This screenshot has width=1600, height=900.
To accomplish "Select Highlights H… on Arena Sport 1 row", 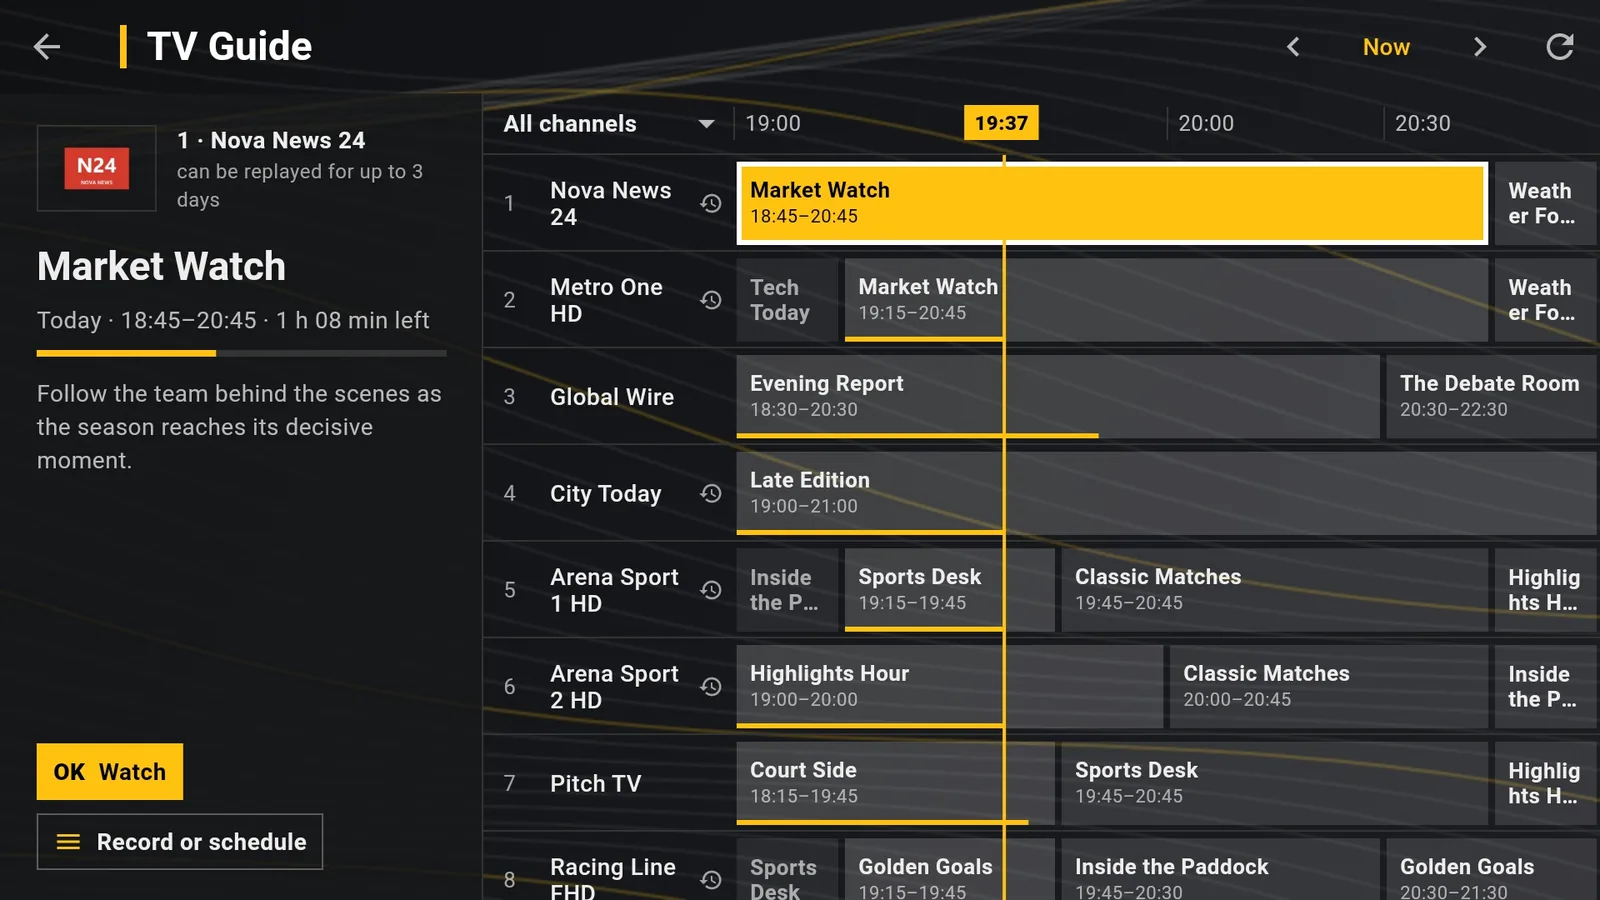I will (1545, 590).
